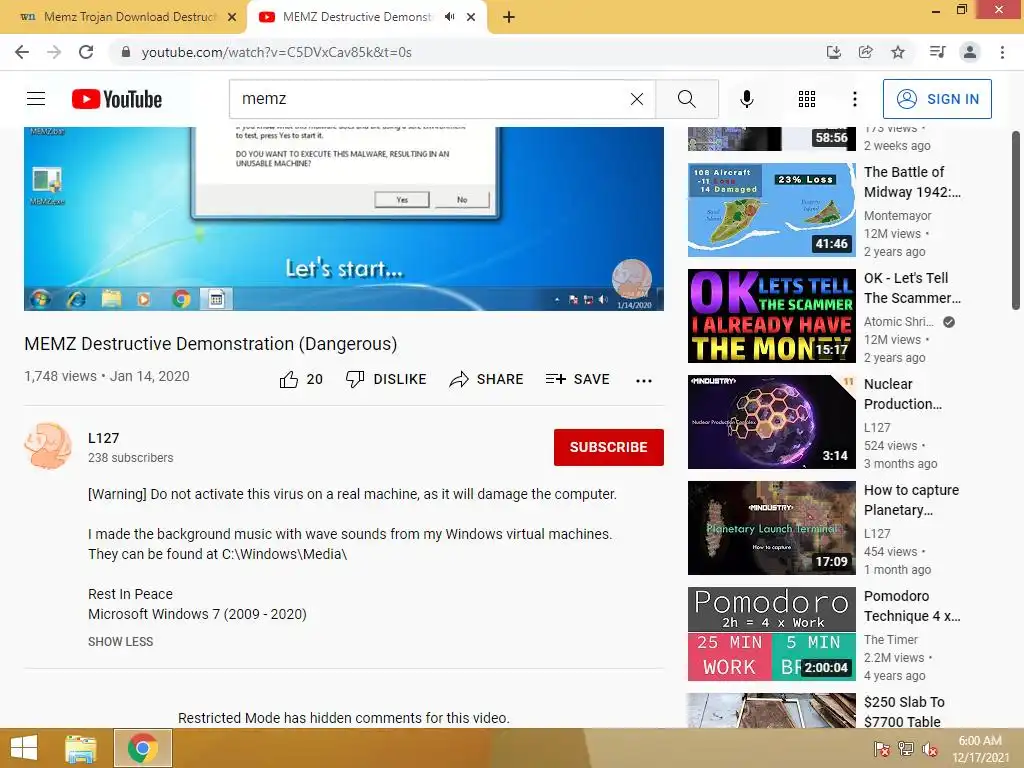Open 'The Battle of Midway 1942' title
1024x768 pixels.
tap(912, 182)
